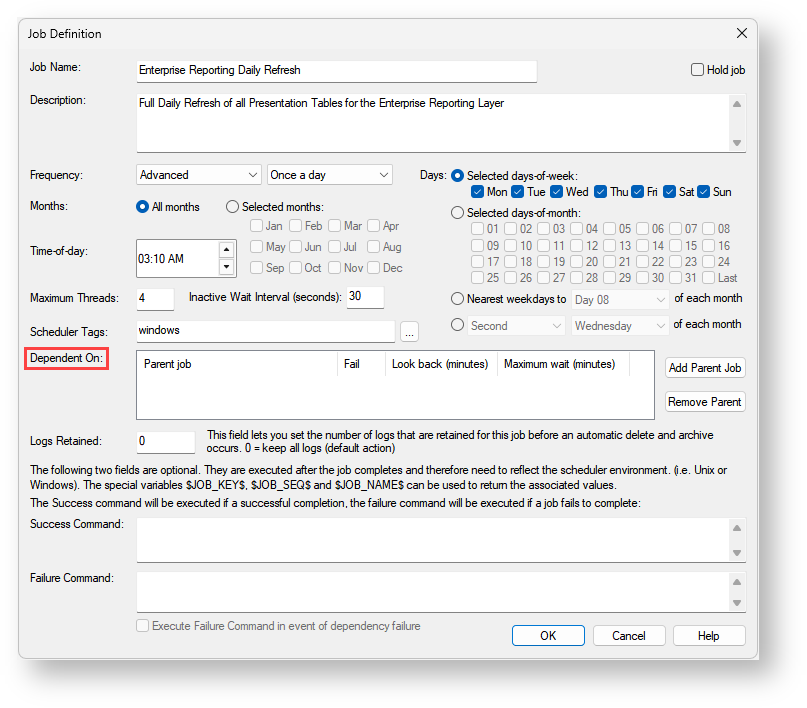Screen dimensions: 807x708
Task: Click the Logs Retained input field
Action: pos(166,441)
